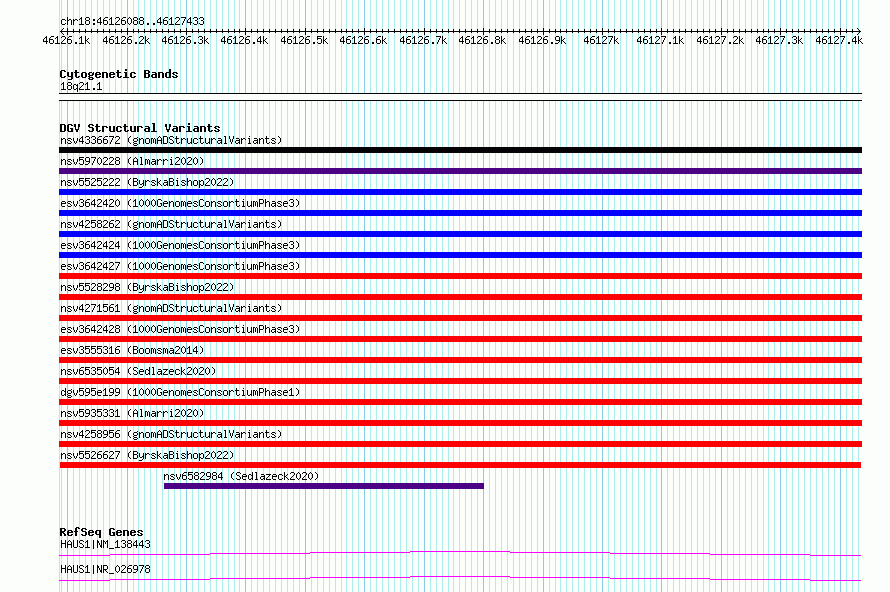Click the red nsv5935331 variant bar
This screenshot has height=592, width=890.
click(x=460, y=423)
